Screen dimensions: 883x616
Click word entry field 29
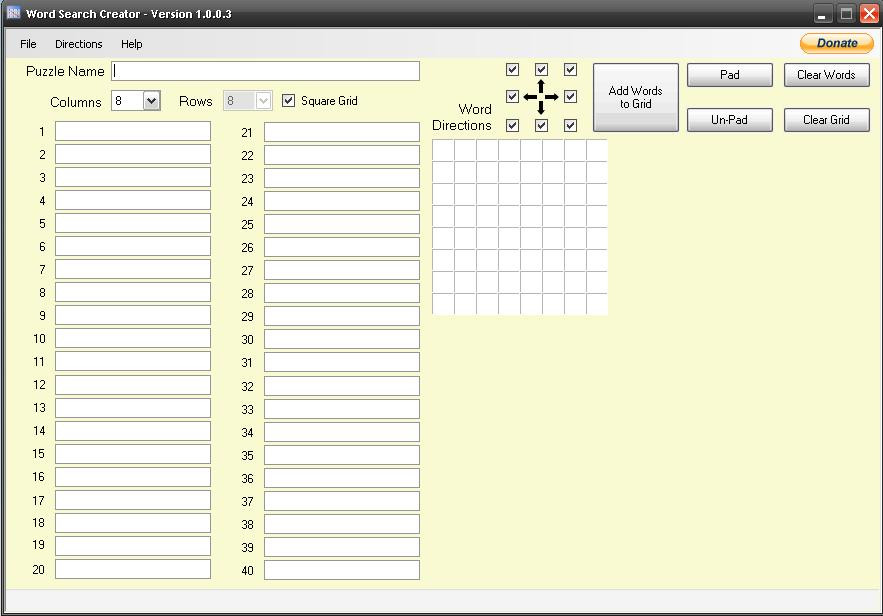click(x=342, y=316)
